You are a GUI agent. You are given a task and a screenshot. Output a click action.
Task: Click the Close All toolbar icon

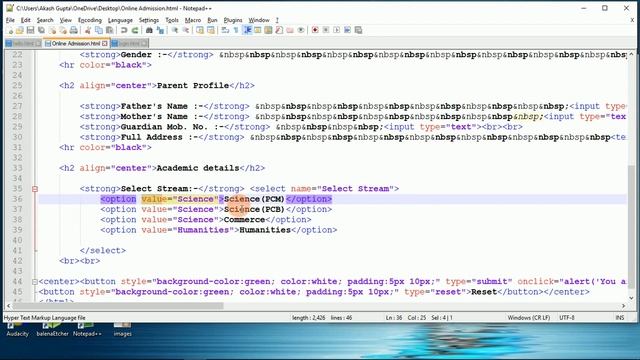click(x=63, y=30)
